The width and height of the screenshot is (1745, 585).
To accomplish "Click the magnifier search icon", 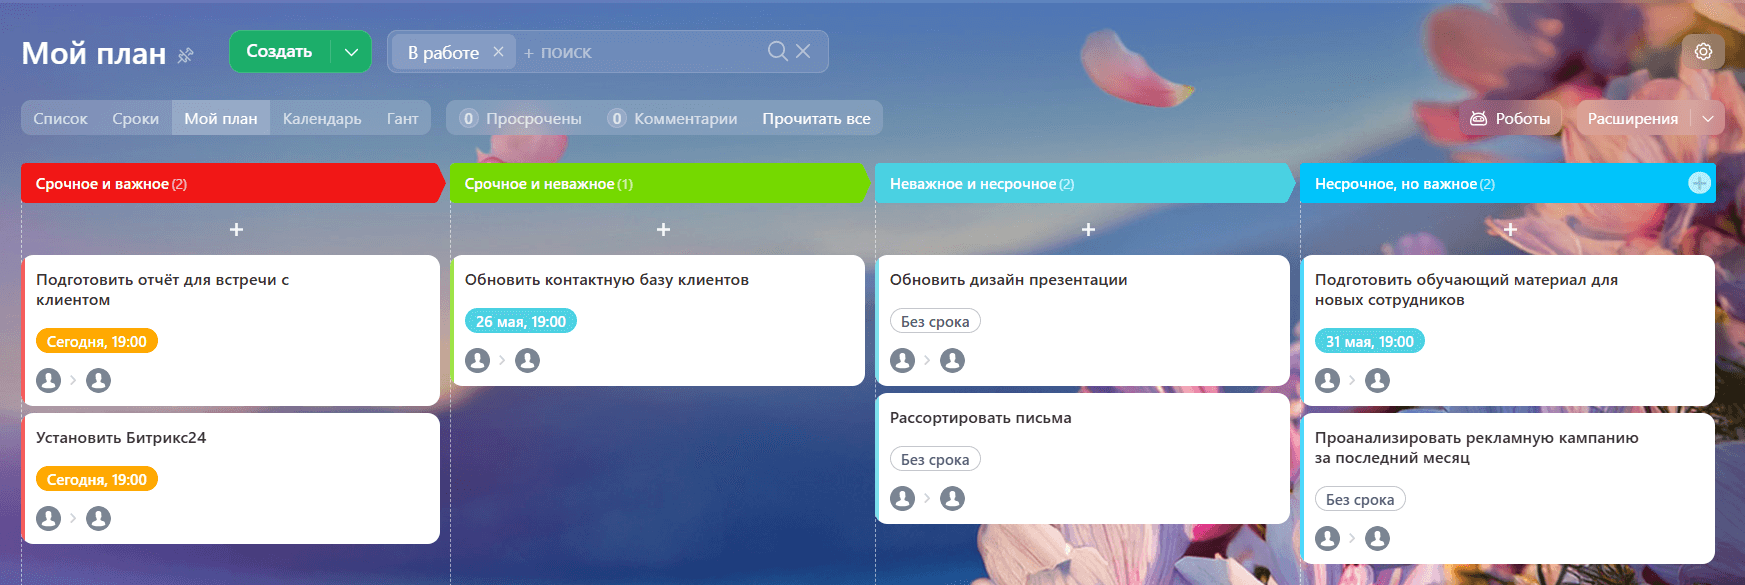I will [x=777, y=51].
